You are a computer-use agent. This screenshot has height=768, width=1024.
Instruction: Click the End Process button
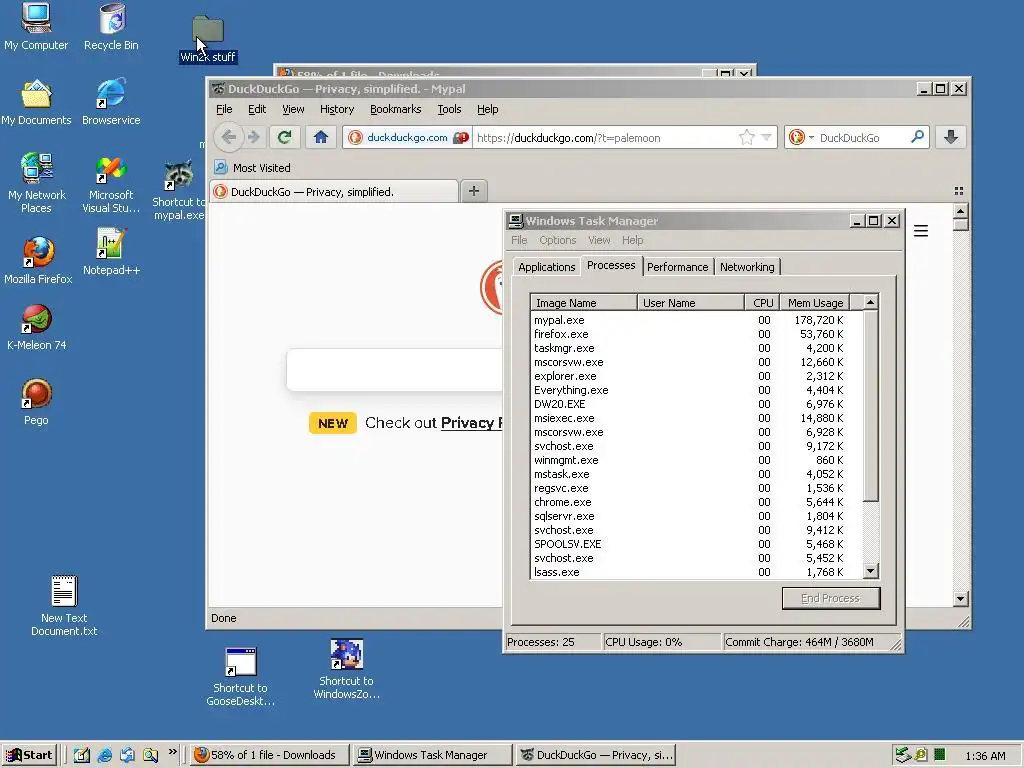(831, 598)
